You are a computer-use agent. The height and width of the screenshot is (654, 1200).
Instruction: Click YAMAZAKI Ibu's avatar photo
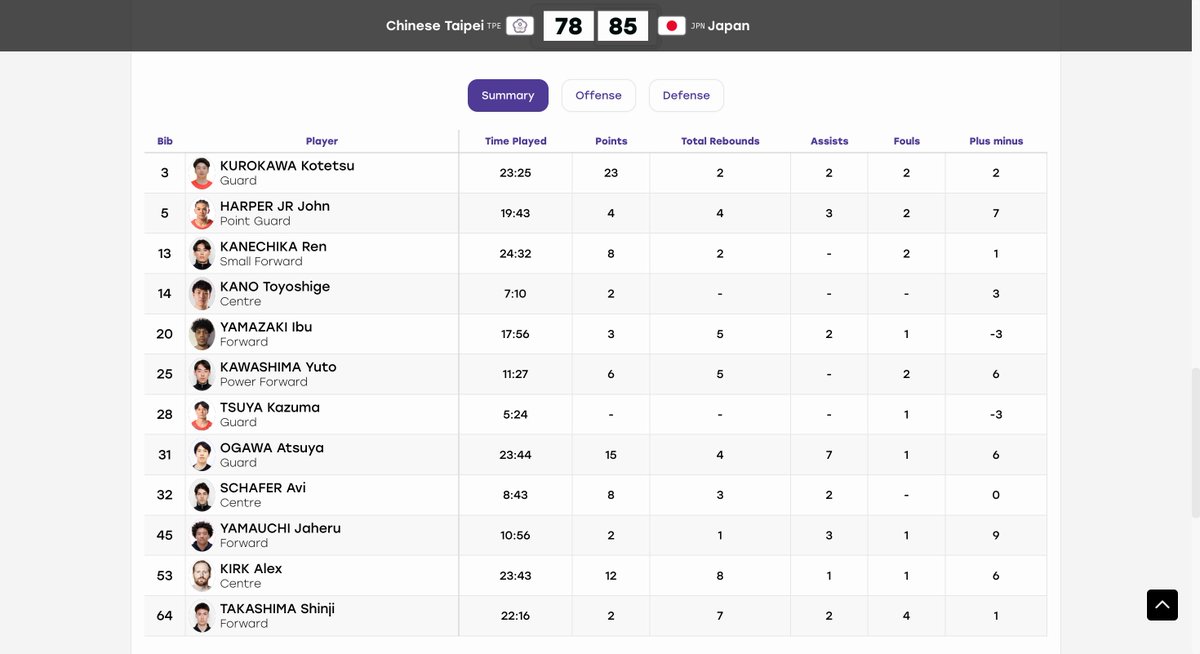(202, 334)
